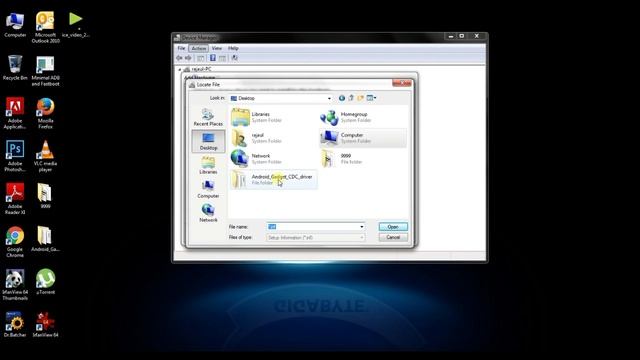Launch Google Chrome desktop shortcut
640x360 pixels.
[x=15, y=242]
